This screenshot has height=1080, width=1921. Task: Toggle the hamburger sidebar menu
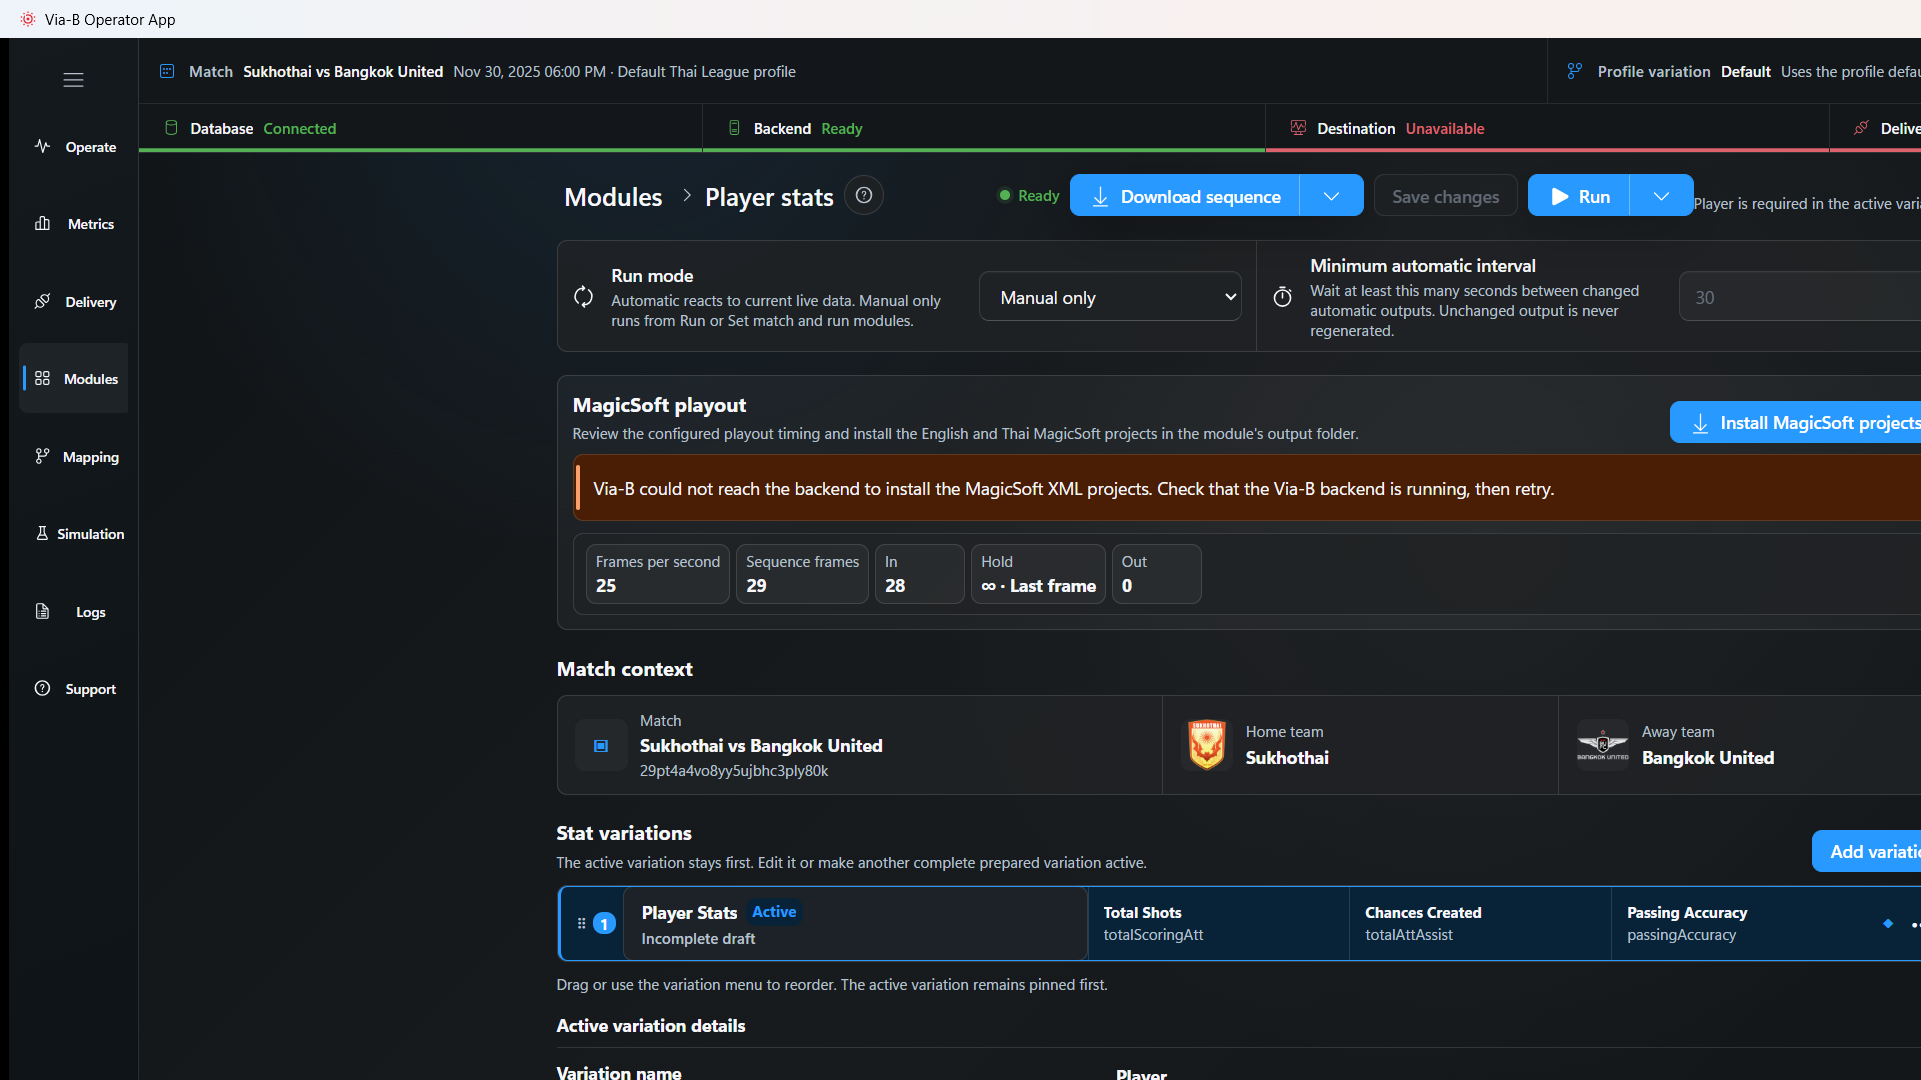coord(73,80)
